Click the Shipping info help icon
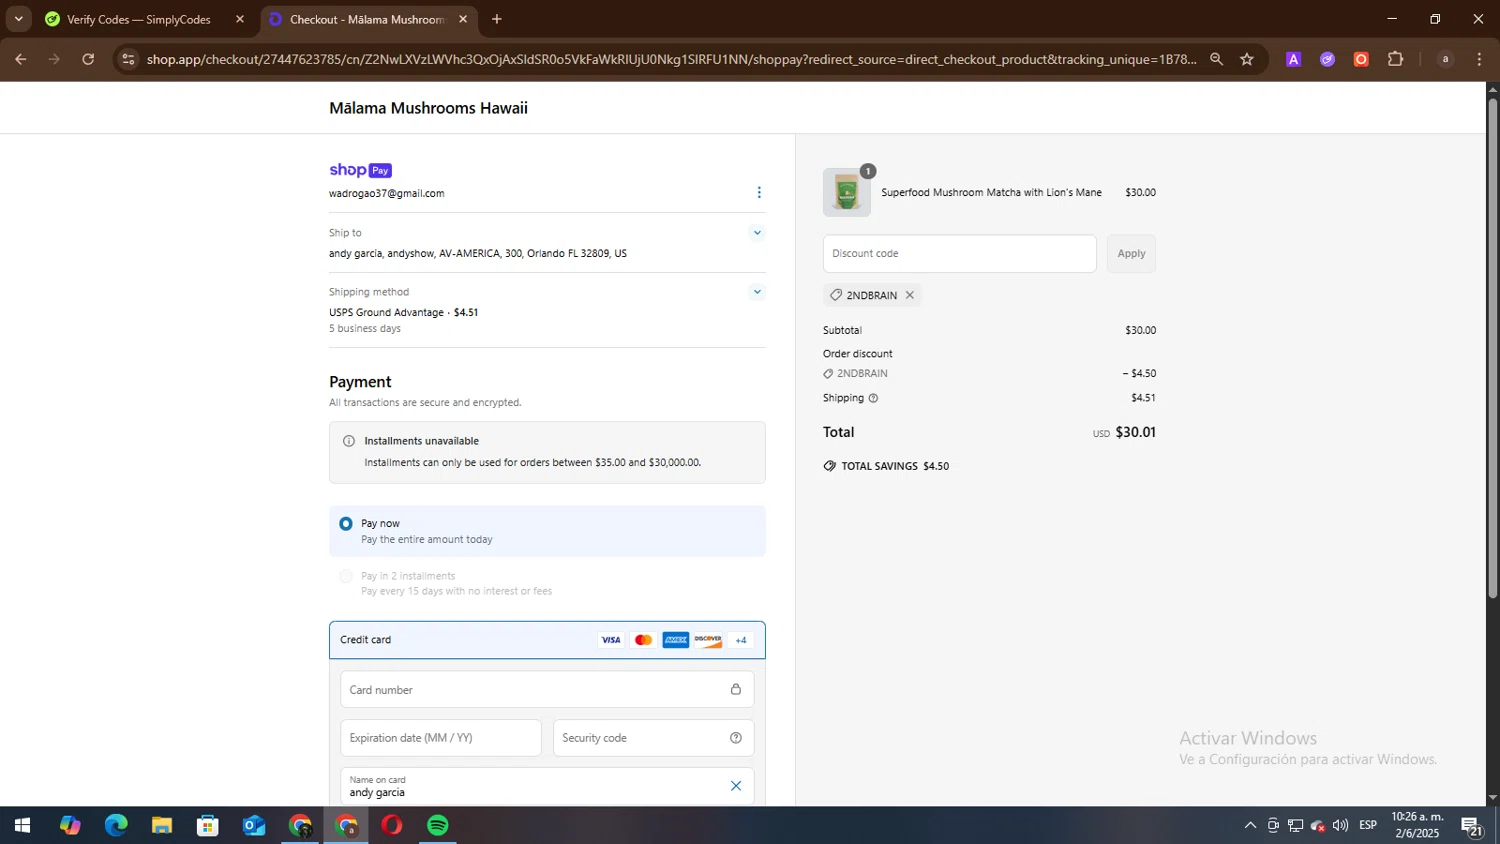The width and height of the screenshot is (1500, 844). (873, 398)
